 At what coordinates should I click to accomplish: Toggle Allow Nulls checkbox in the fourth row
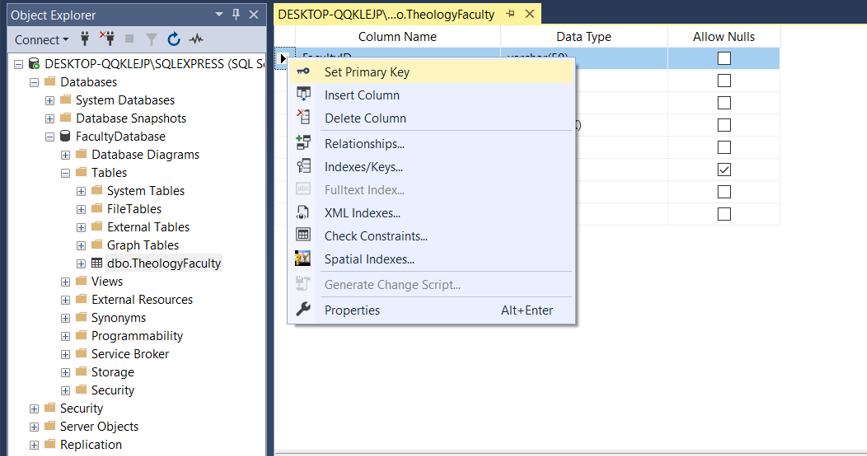pyautogui.click(x=724, y=125)
